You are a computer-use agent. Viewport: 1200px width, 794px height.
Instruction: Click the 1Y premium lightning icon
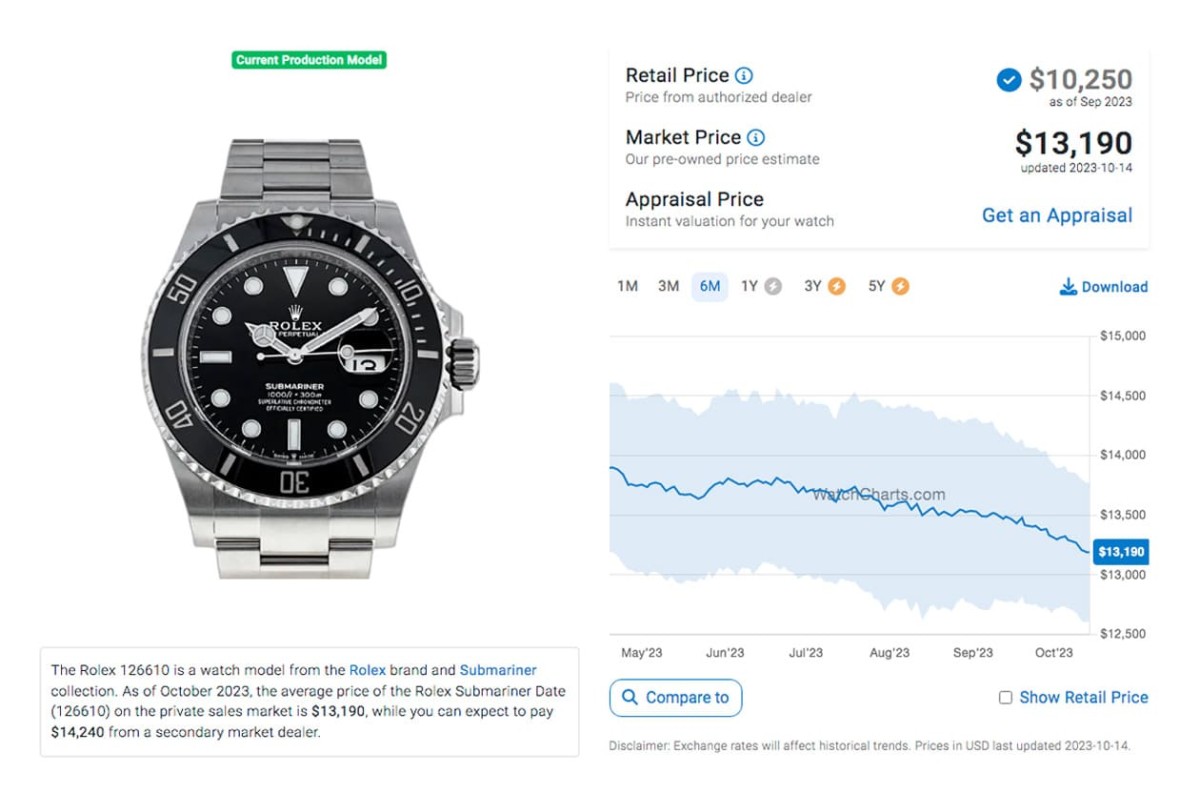click(x=773, y=286)
